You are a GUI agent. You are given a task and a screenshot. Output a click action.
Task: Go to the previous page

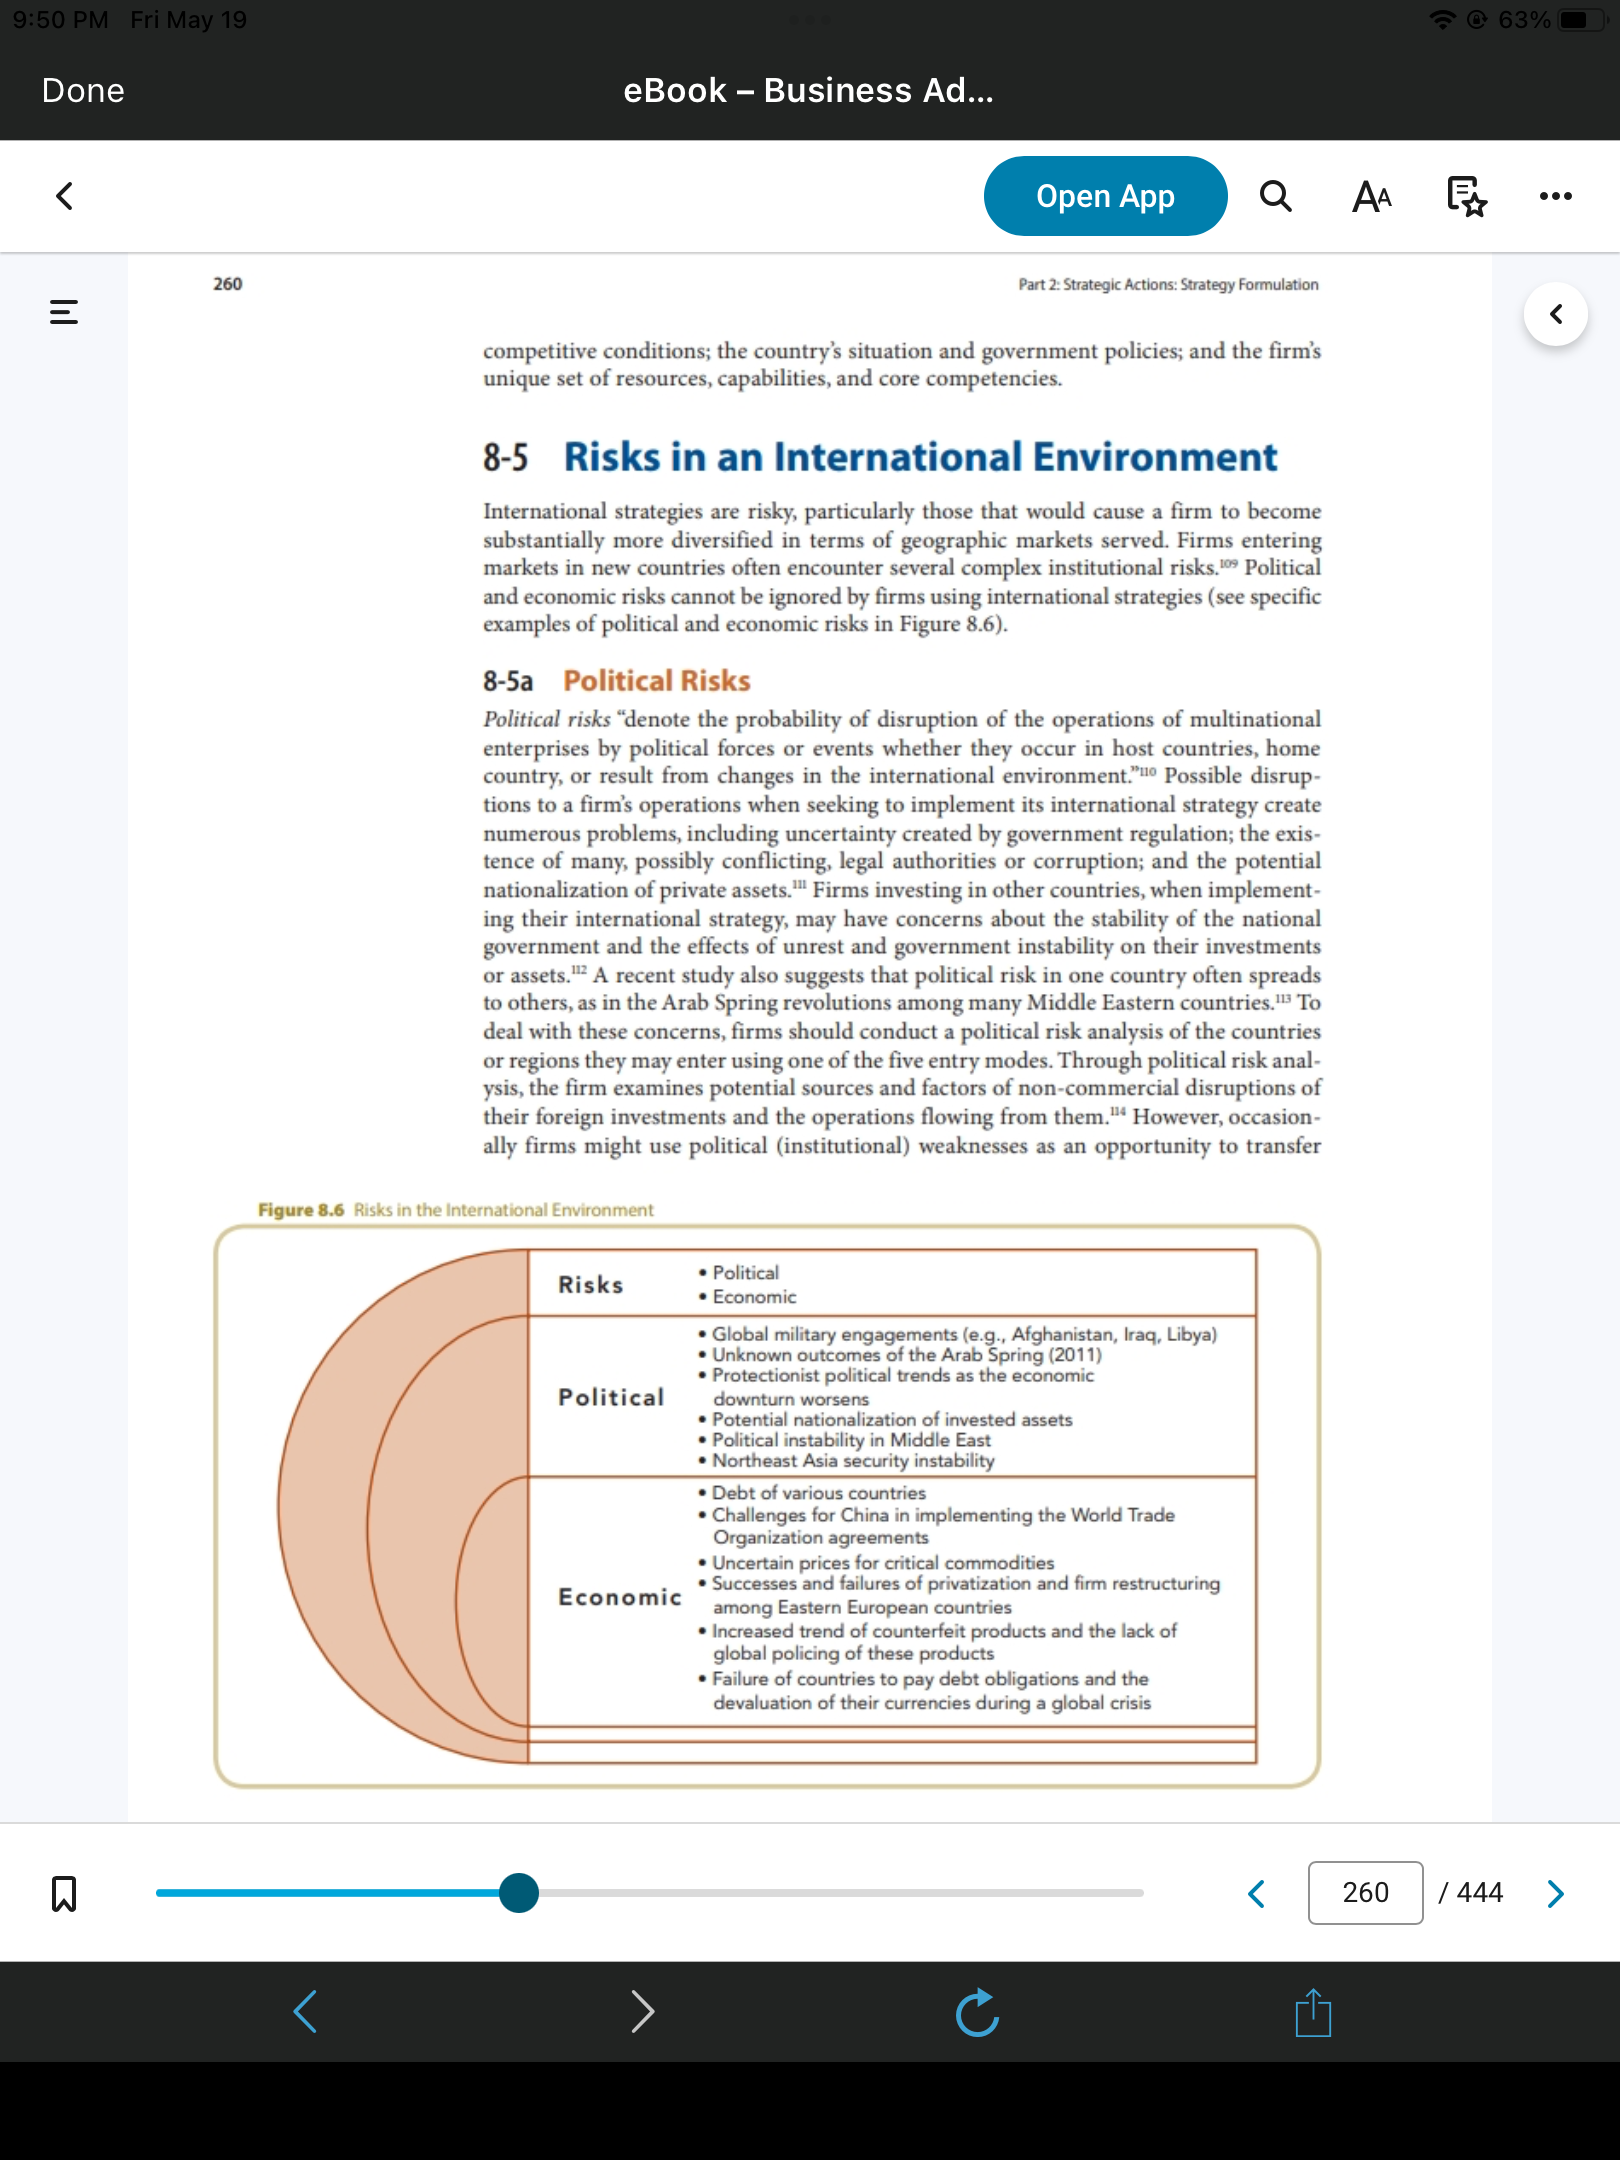tap(1257, 1893)
